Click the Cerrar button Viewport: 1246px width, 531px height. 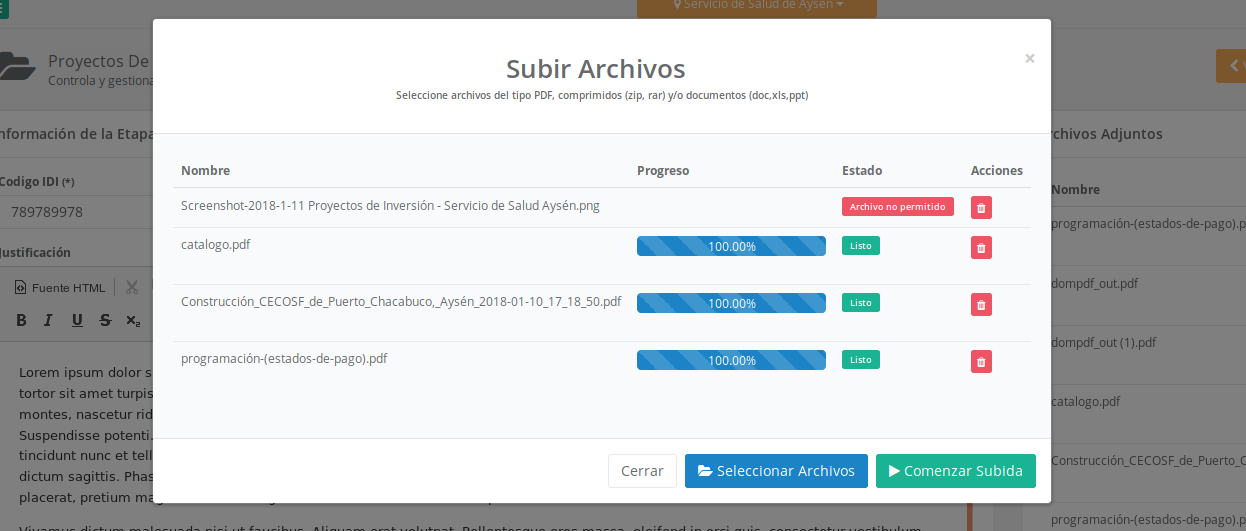click(x=642, y=471)
